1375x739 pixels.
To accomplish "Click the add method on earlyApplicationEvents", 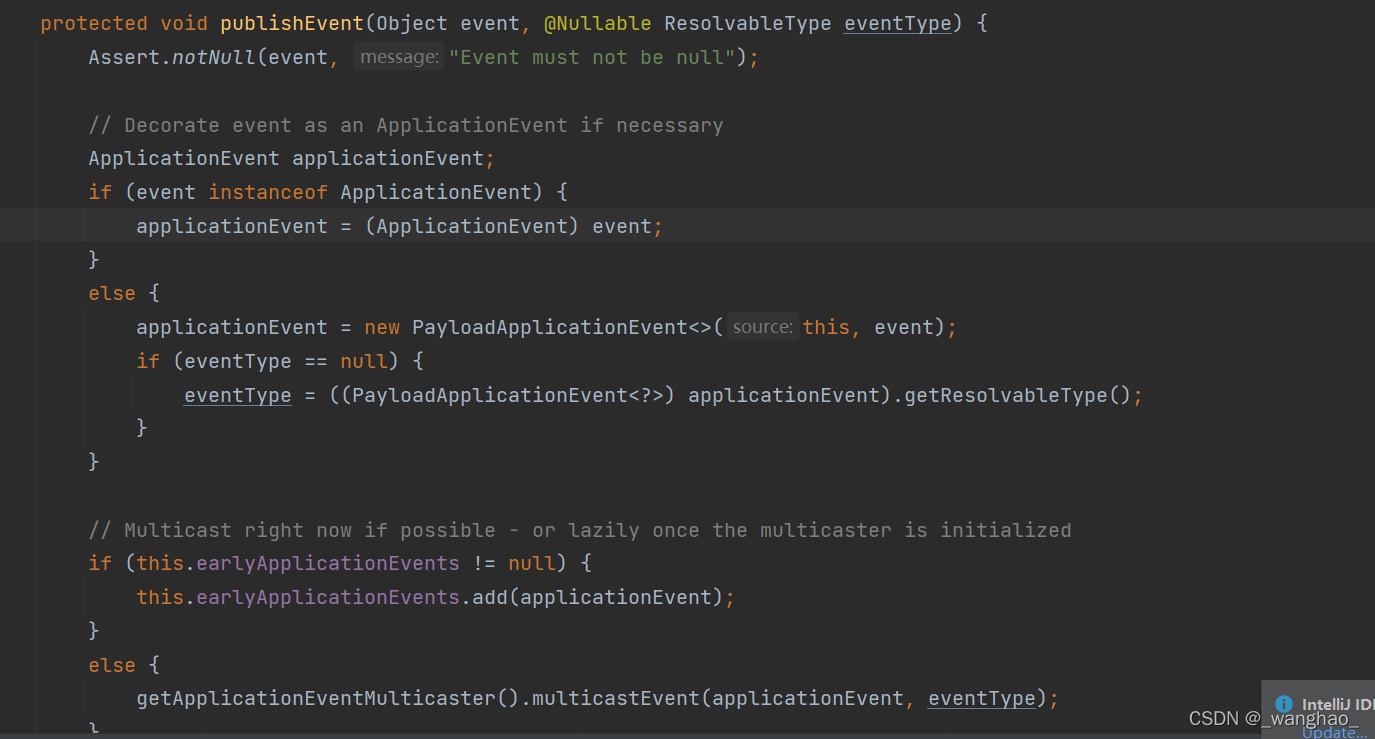I will [x=490, y=597].
